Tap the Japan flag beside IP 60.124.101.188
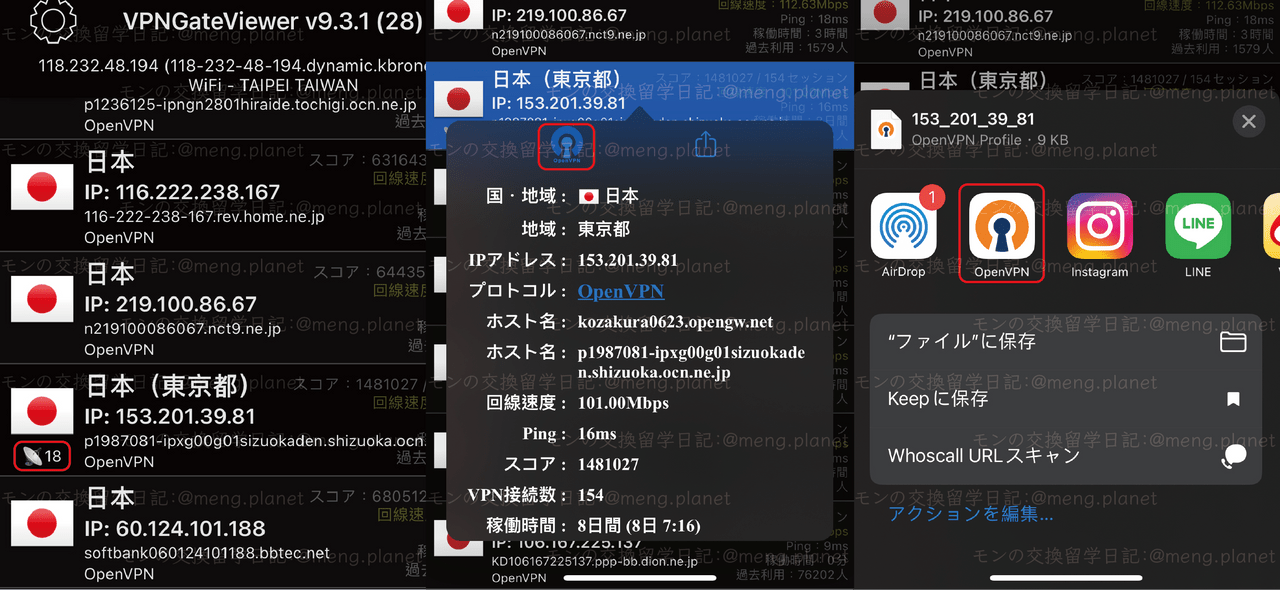This screenshot has height=590, width=1280. pyautogui.click(x=42, y=524)
